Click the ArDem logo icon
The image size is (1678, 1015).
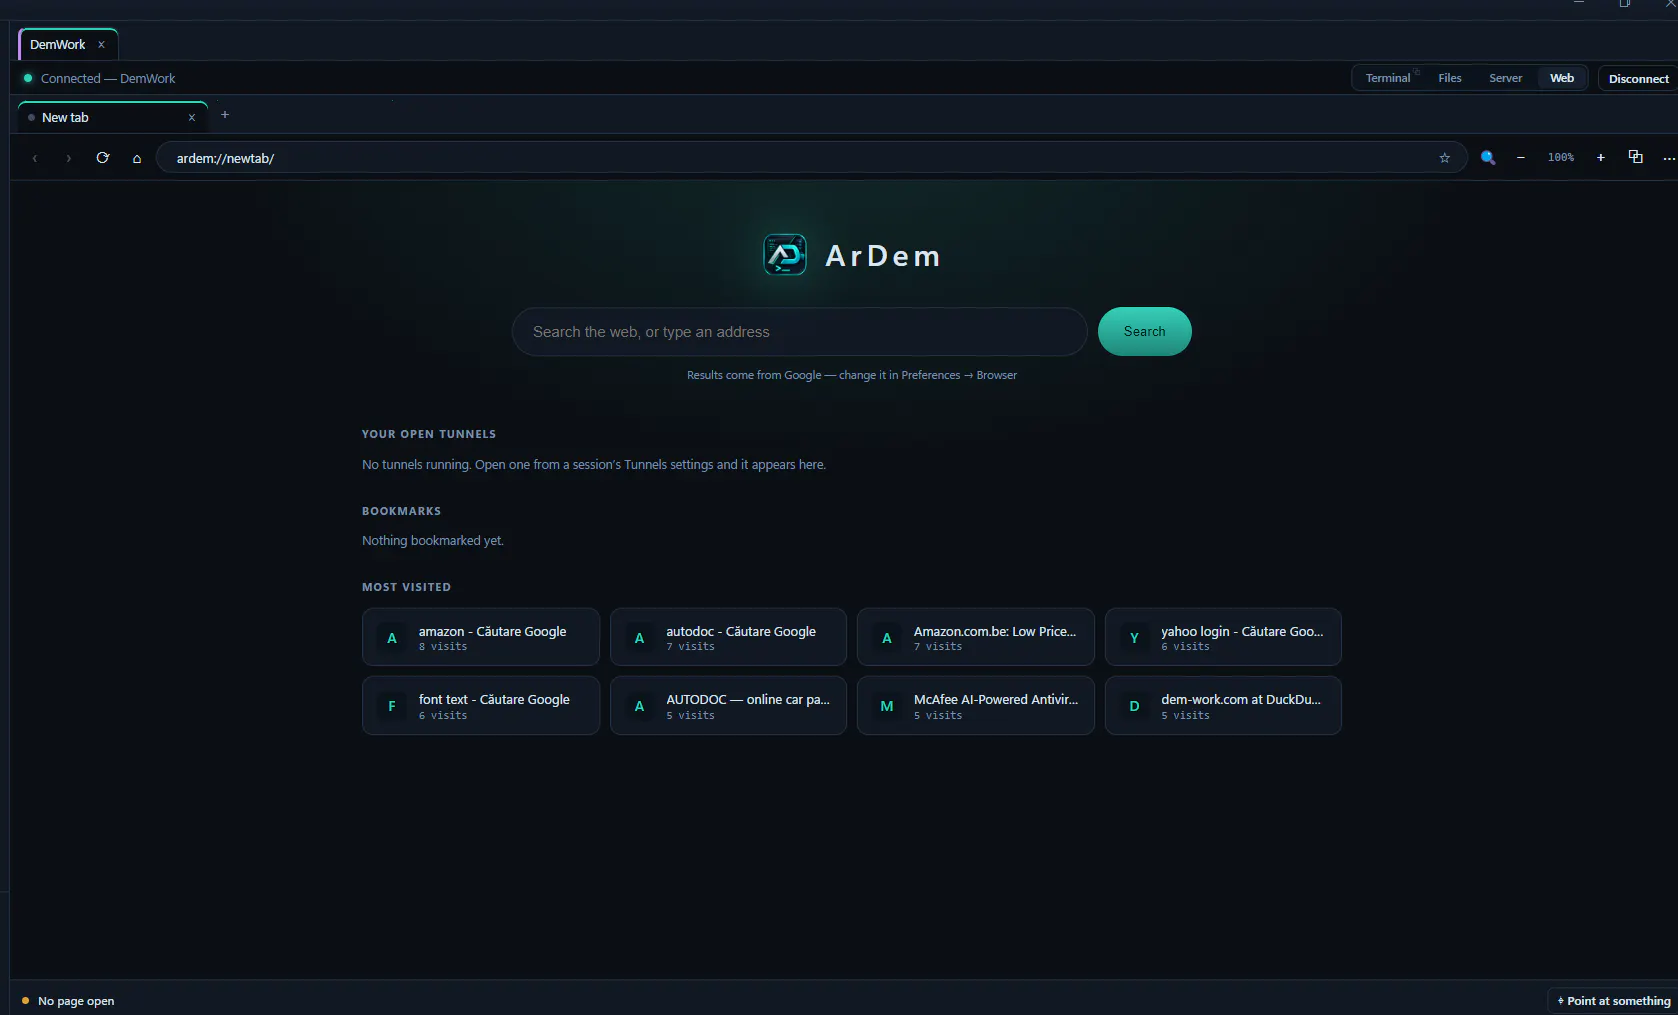pyautogui.click(x=785, y=255)
